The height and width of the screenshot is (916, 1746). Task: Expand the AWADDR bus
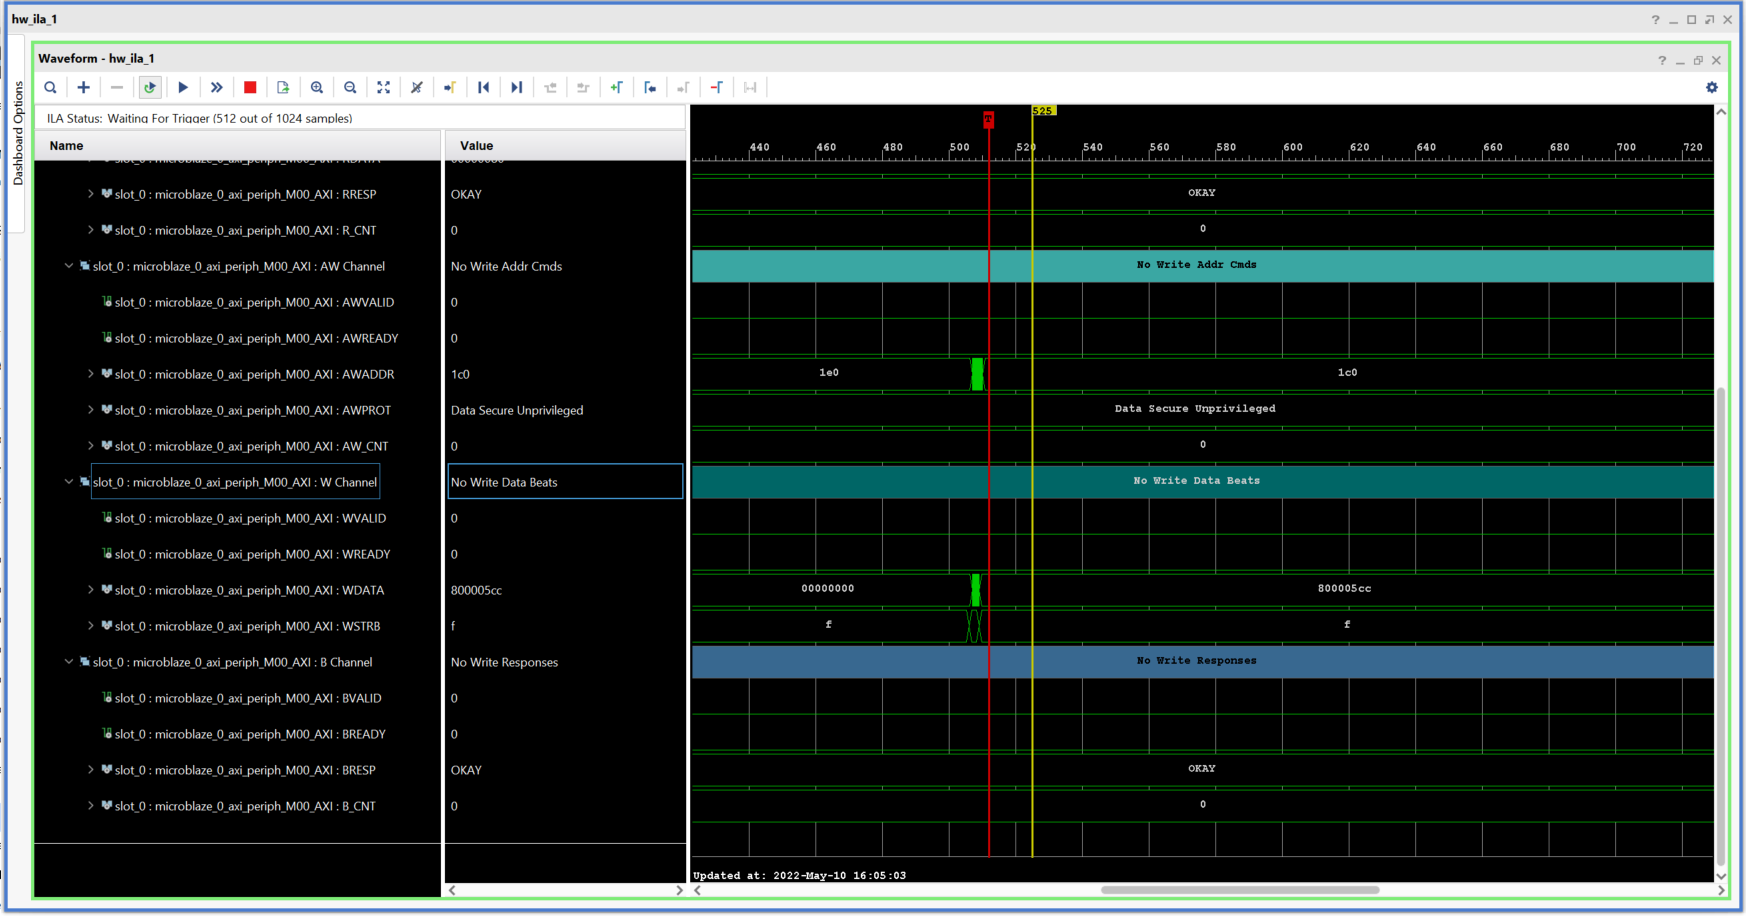click(x=91, y=374)
